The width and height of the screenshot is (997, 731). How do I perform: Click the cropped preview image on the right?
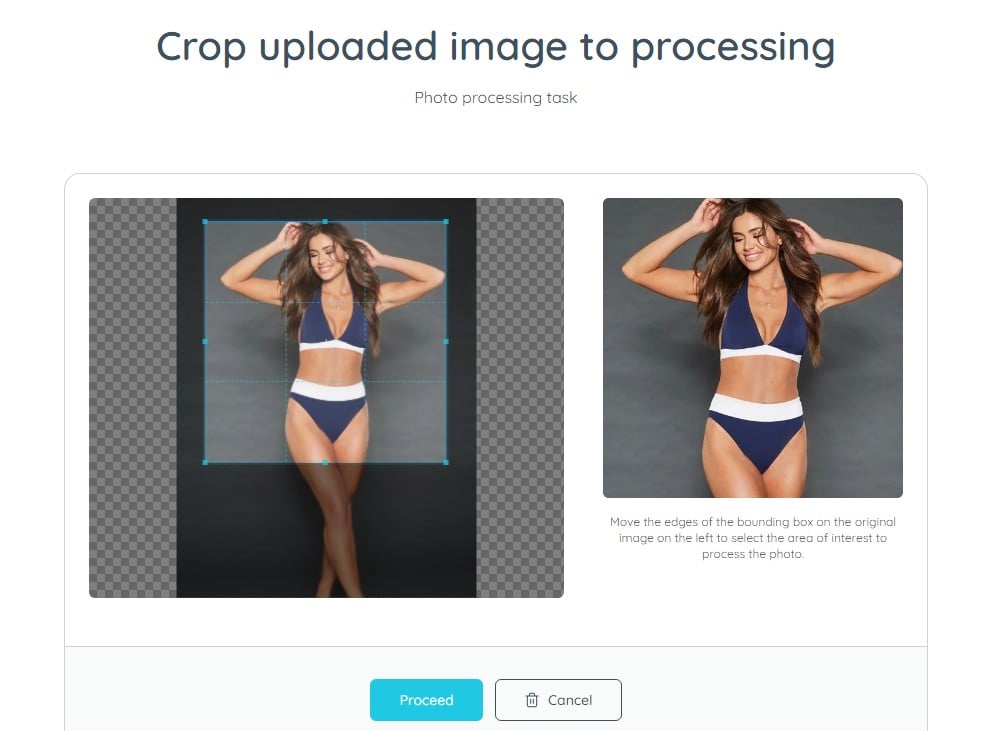point(753,348)
